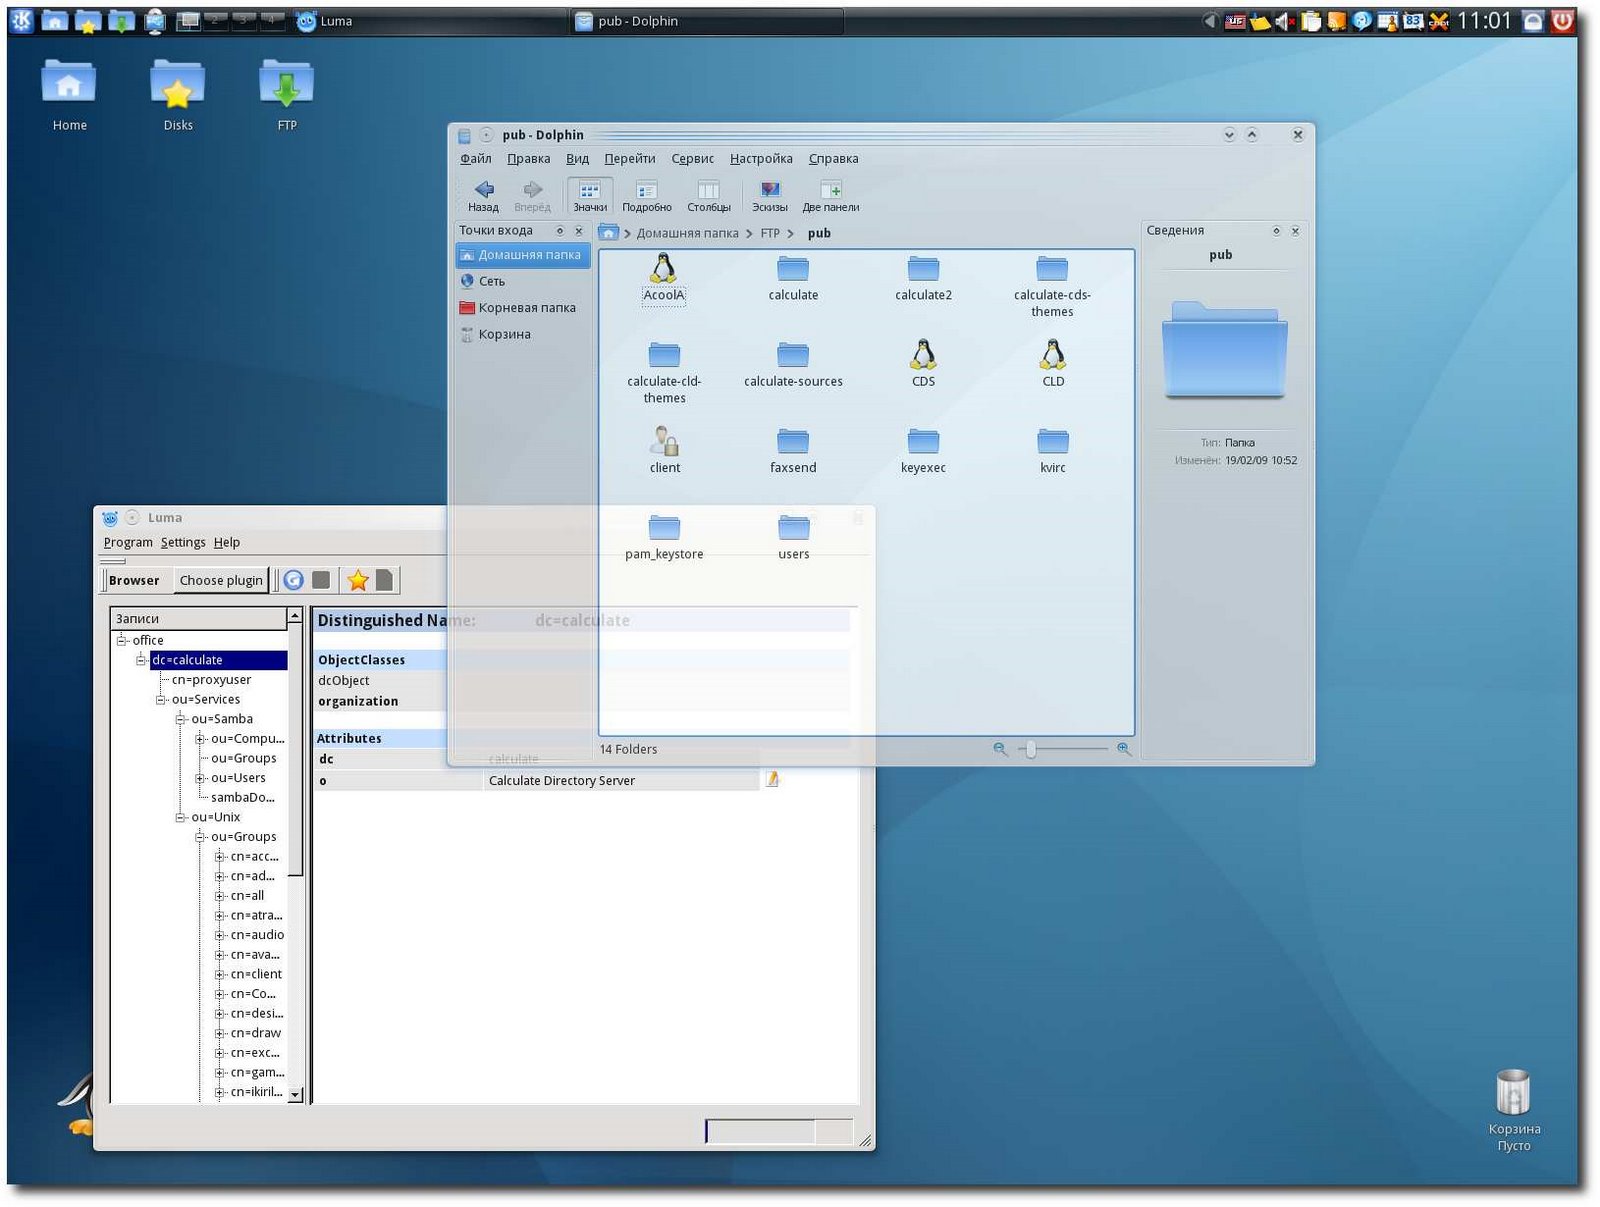Open the Файл menu in Dolphin
The image size is (1600, 1207).
[476, 159]
